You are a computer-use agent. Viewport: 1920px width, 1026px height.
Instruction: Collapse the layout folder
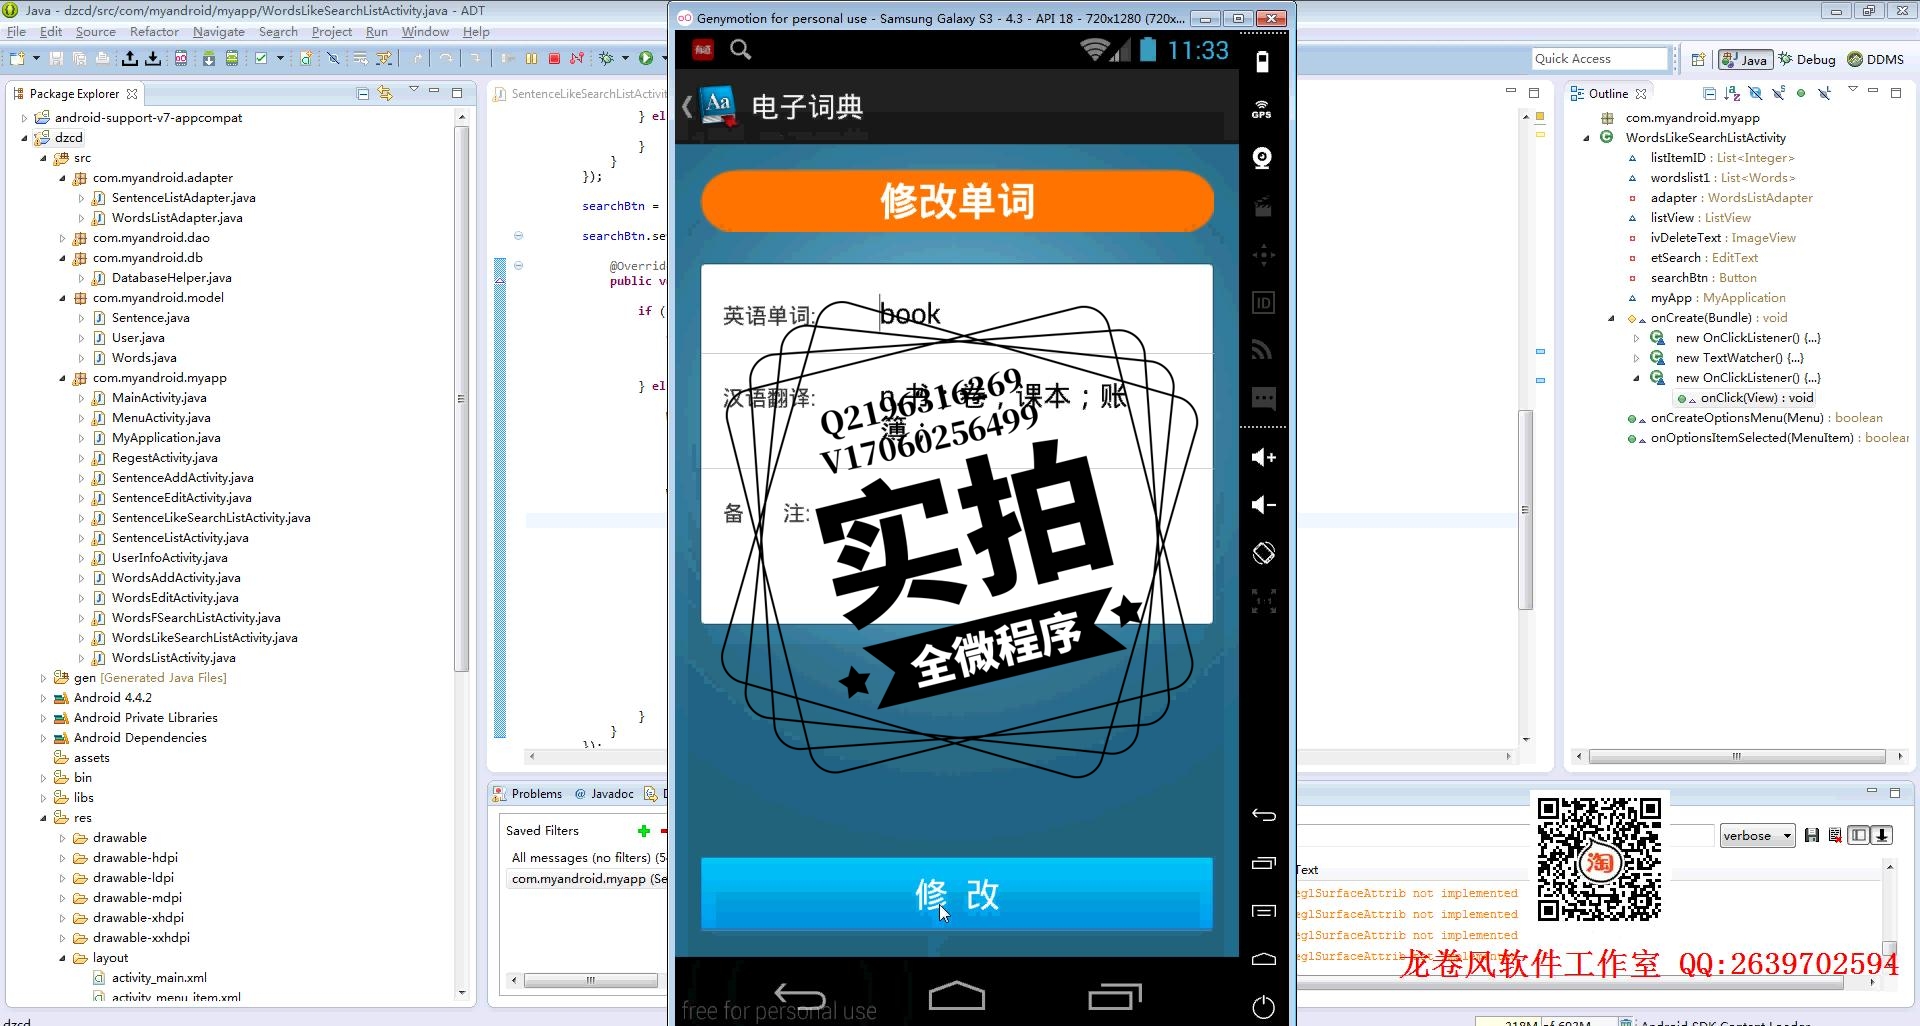[x=62, y=958]
